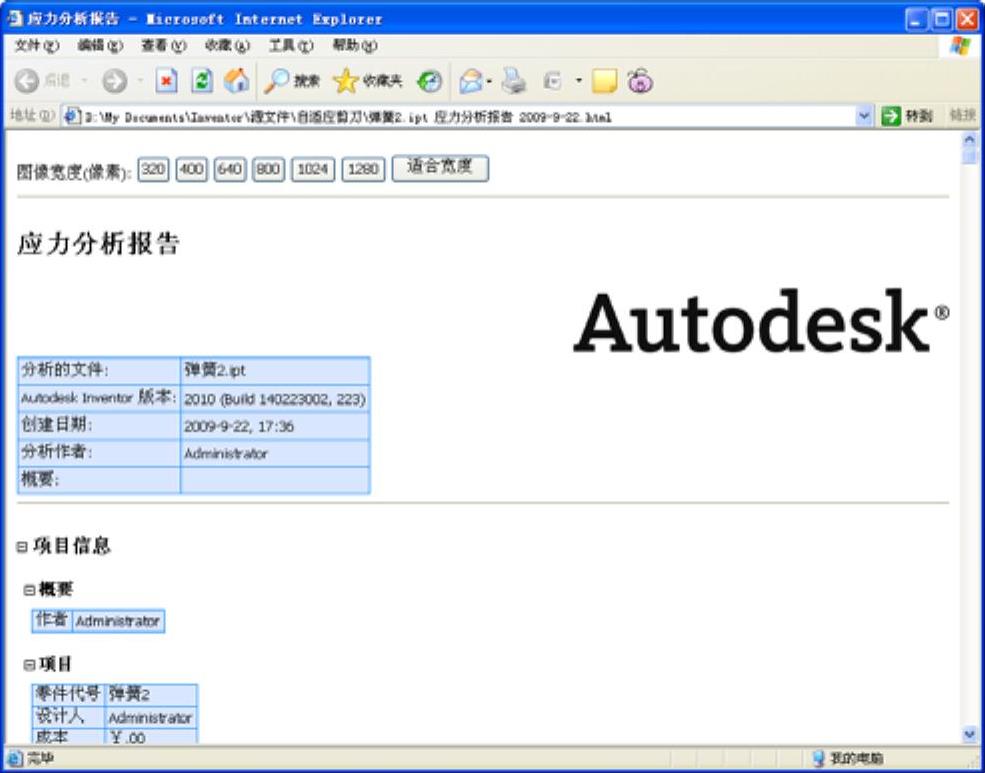Click inside the address bar path field

pyautogui.click(x=468, y=117)
